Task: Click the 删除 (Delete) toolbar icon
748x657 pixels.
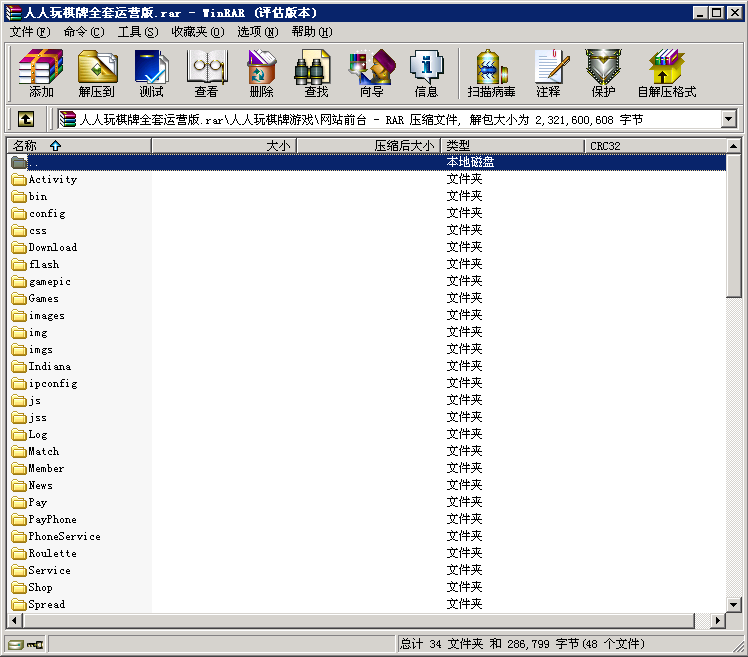Action: point(261,73)
